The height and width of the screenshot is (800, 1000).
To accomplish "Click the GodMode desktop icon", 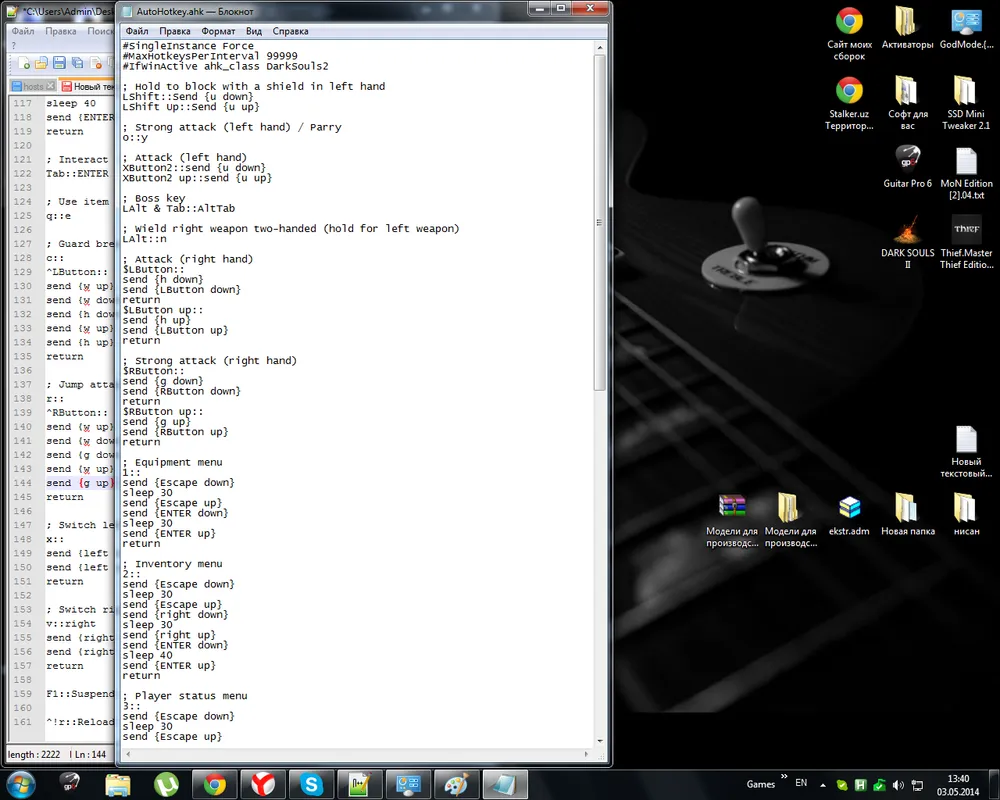I will coord(965,28).
